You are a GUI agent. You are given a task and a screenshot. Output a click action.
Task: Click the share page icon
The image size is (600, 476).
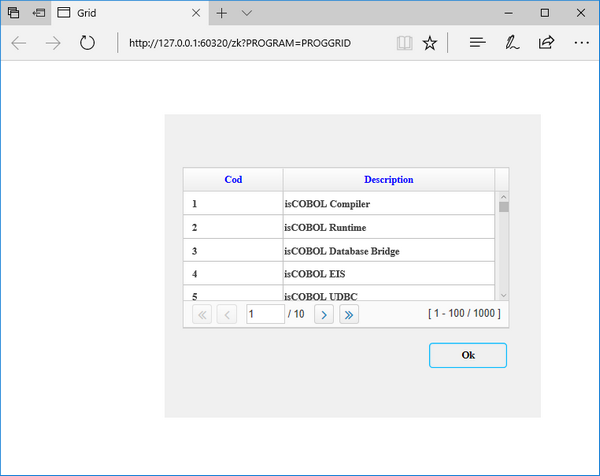point(546,43)
